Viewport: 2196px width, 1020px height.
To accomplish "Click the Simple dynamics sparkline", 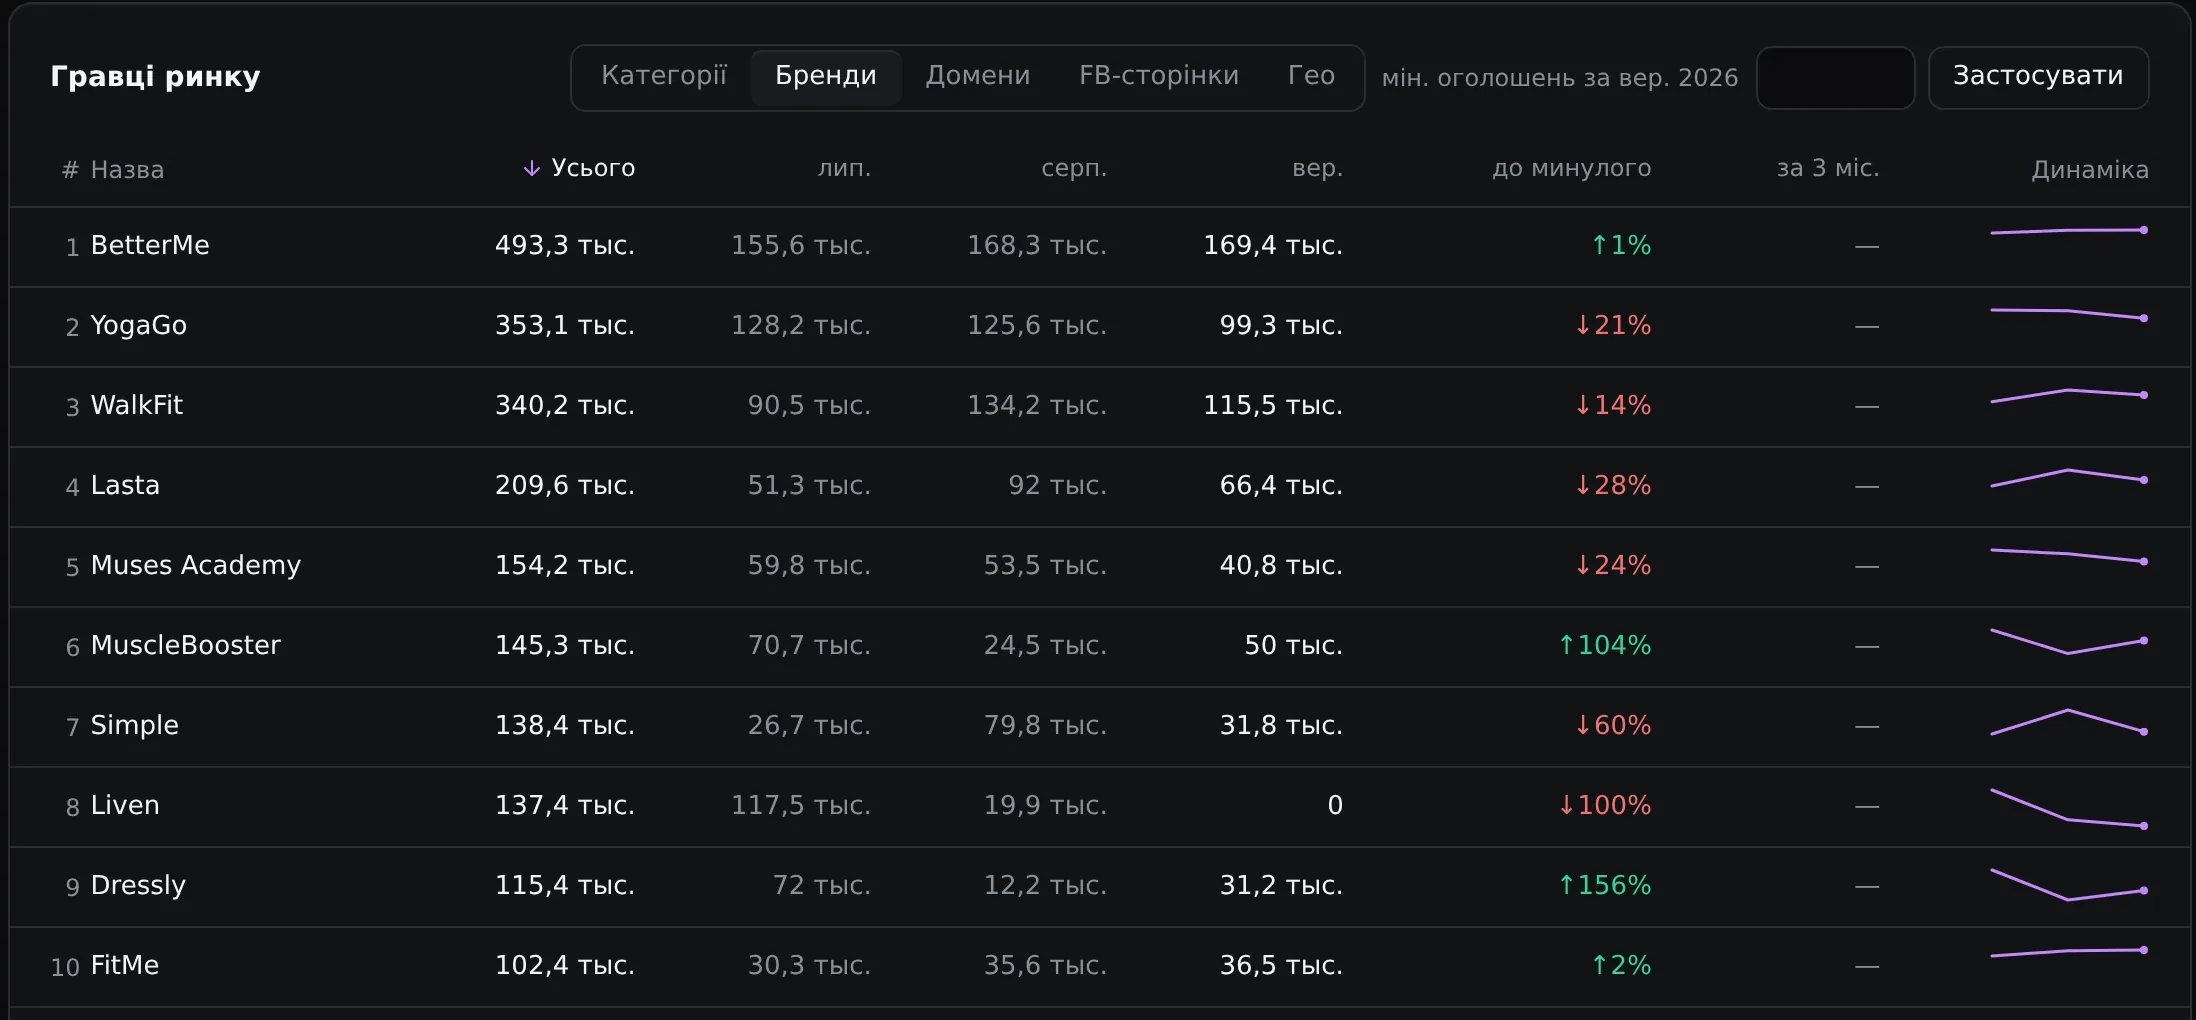I will click(x=2069, y=722).
